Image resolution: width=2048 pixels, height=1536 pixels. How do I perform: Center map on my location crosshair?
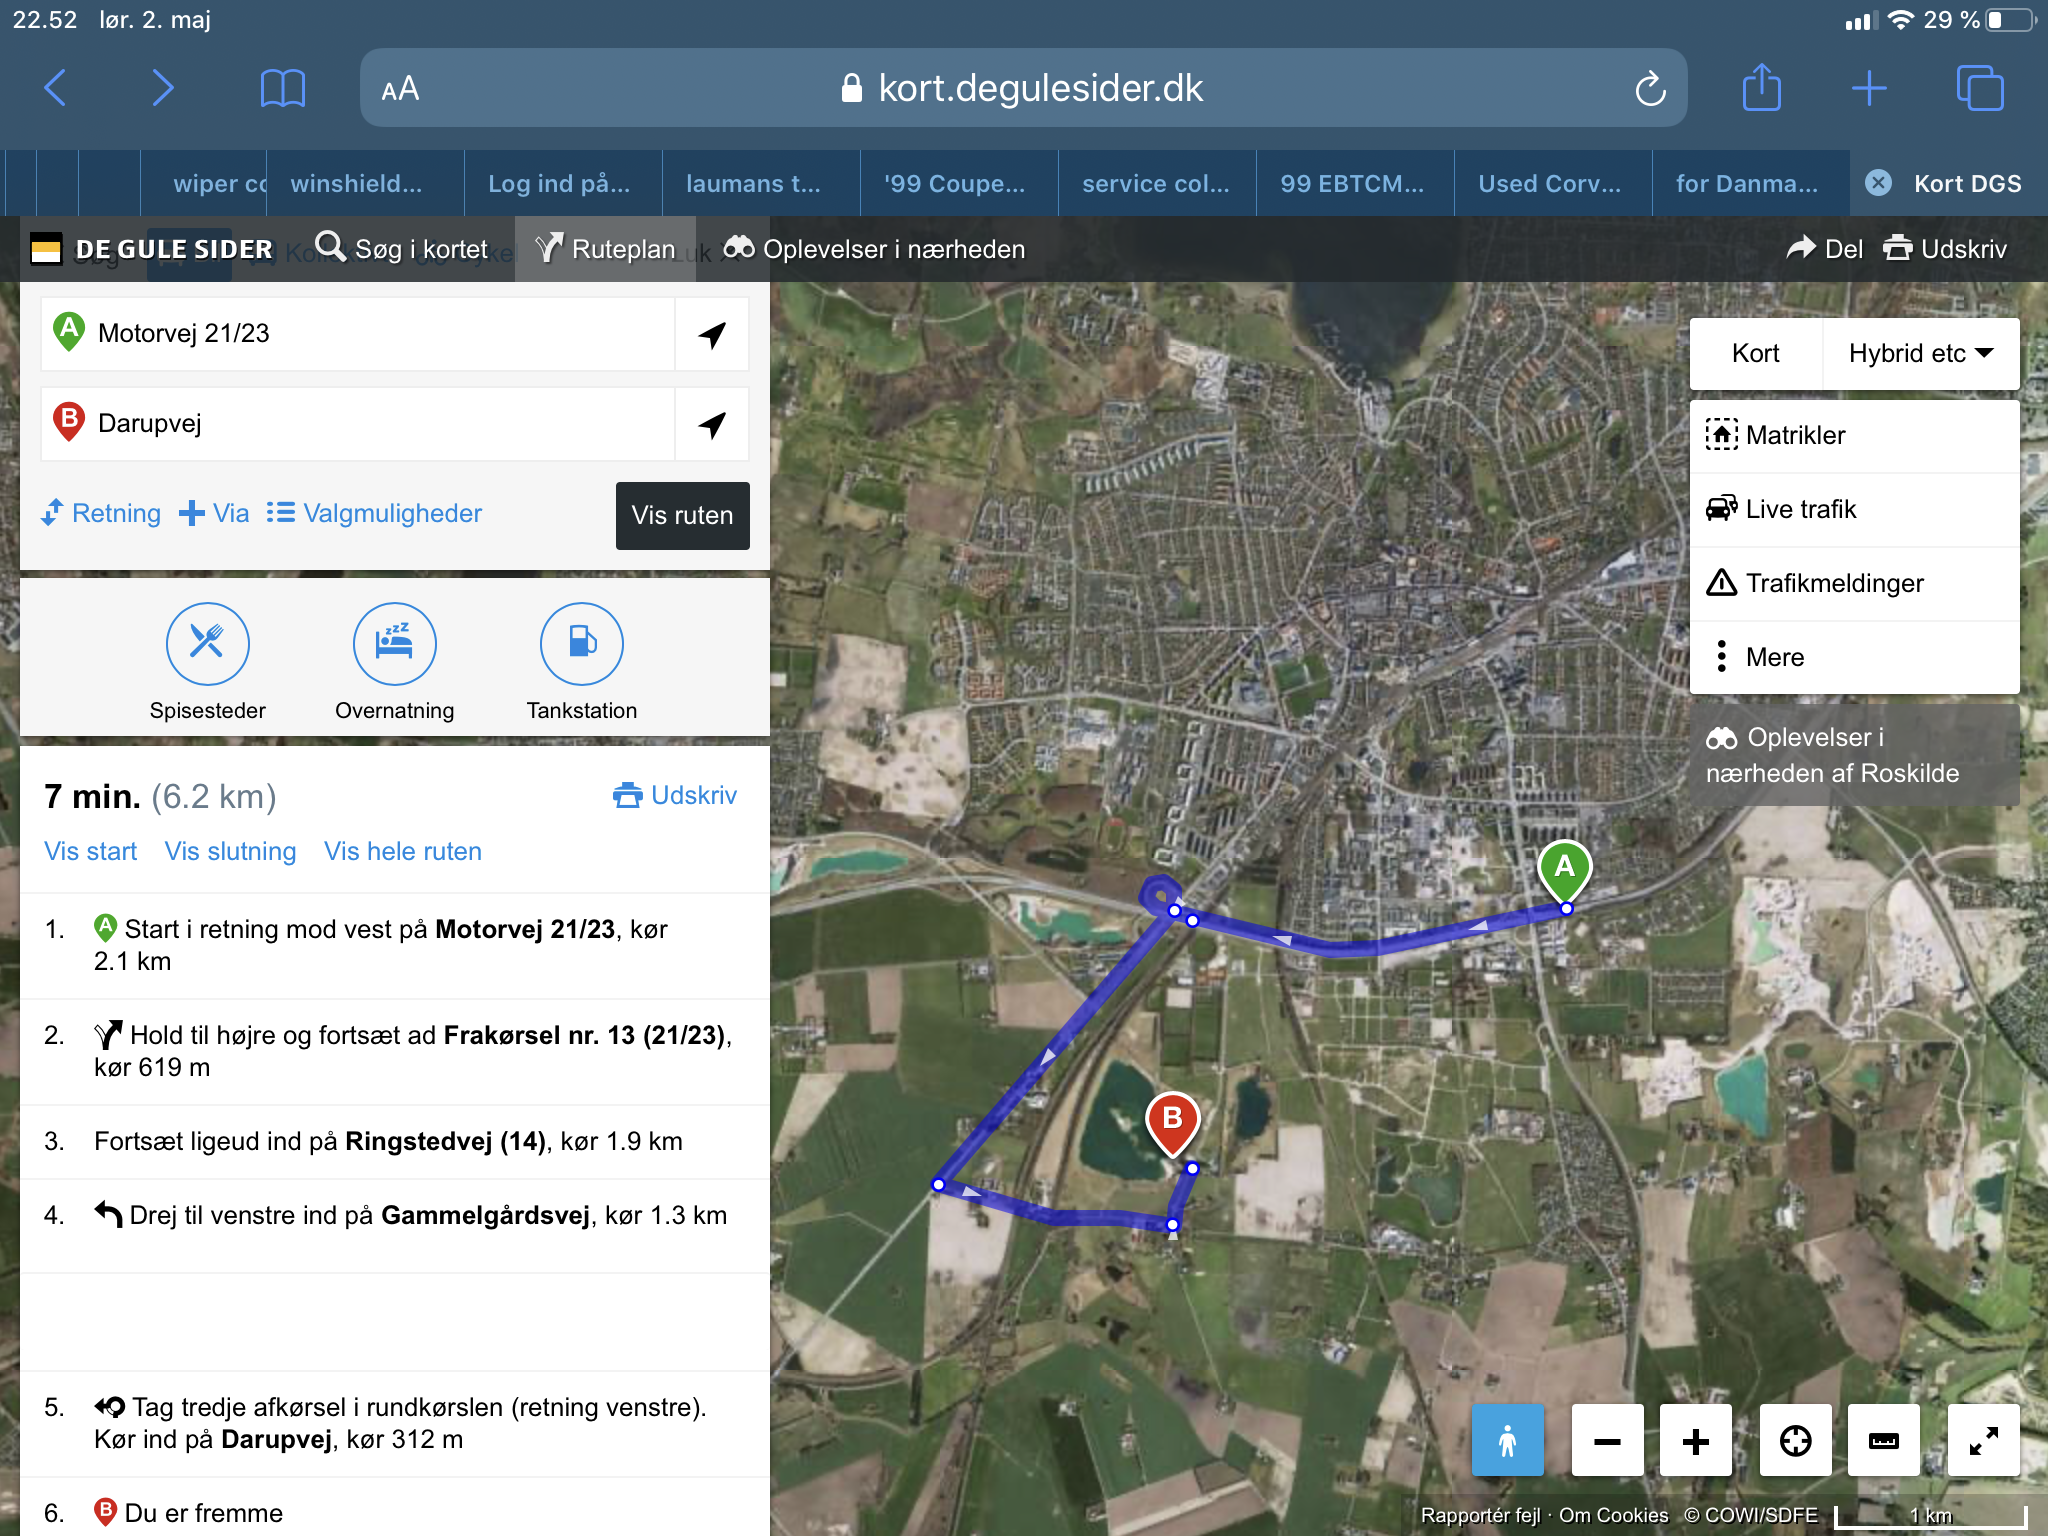pos(1795,1440)
